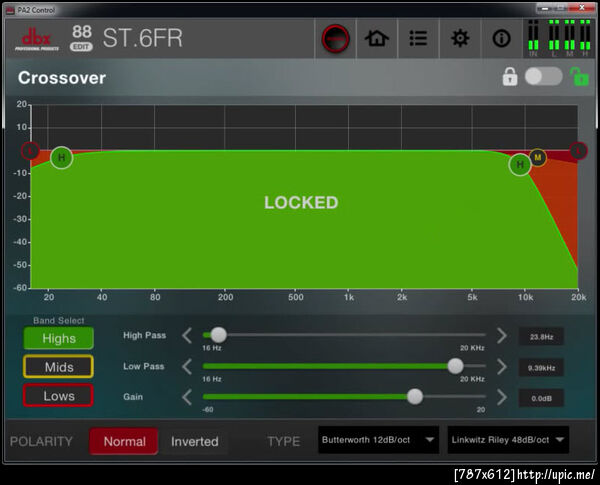The height and width of the screenshot is (485, 600).
Task: Select the yellow M node on graph
Action: pyautogui.click(x=538, y=157)
